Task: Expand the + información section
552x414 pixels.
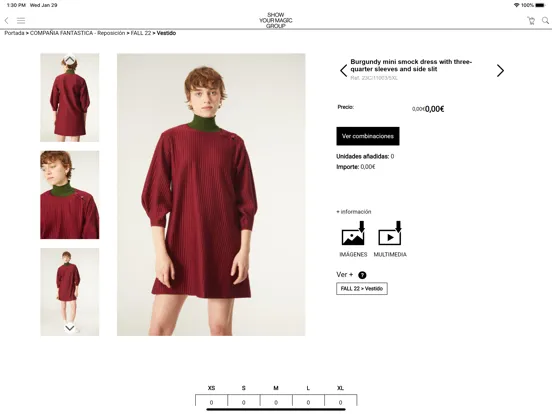Action: (x=353, y=212)
